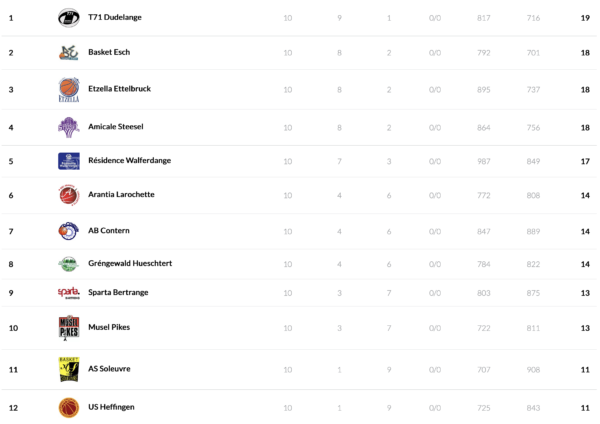Click the Sparta Bertrange logo

(68, 292)
